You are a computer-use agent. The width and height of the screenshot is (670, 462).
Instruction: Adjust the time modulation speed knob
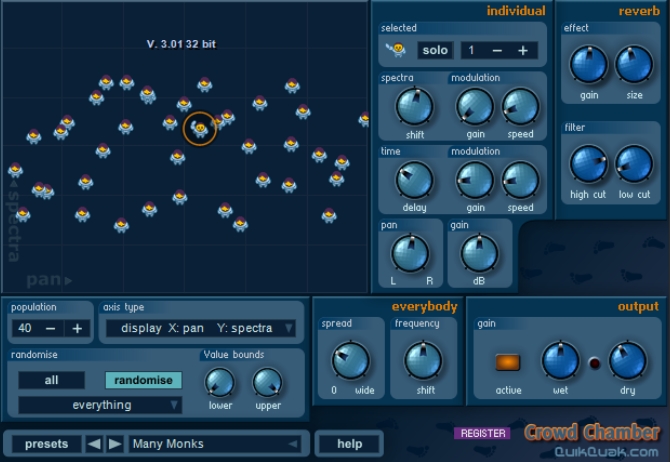click(520, 180)
